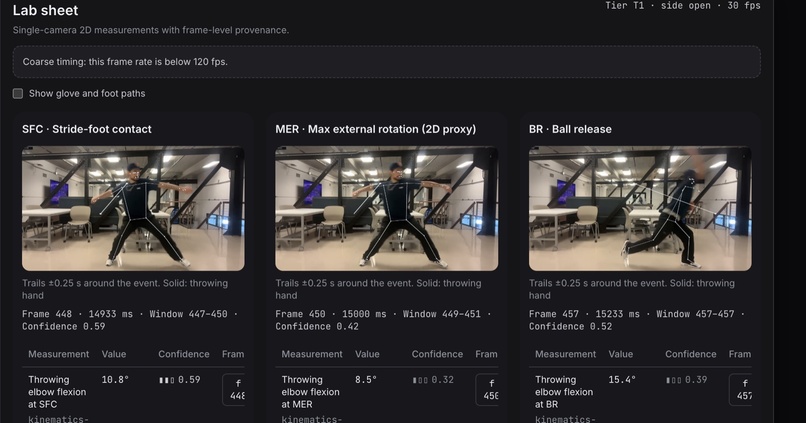The height and width of the screenshot is (423, 806).
Task: Click trails caption under SFC thumbnail
Action: pyautogui.click(x=125, y=289)
